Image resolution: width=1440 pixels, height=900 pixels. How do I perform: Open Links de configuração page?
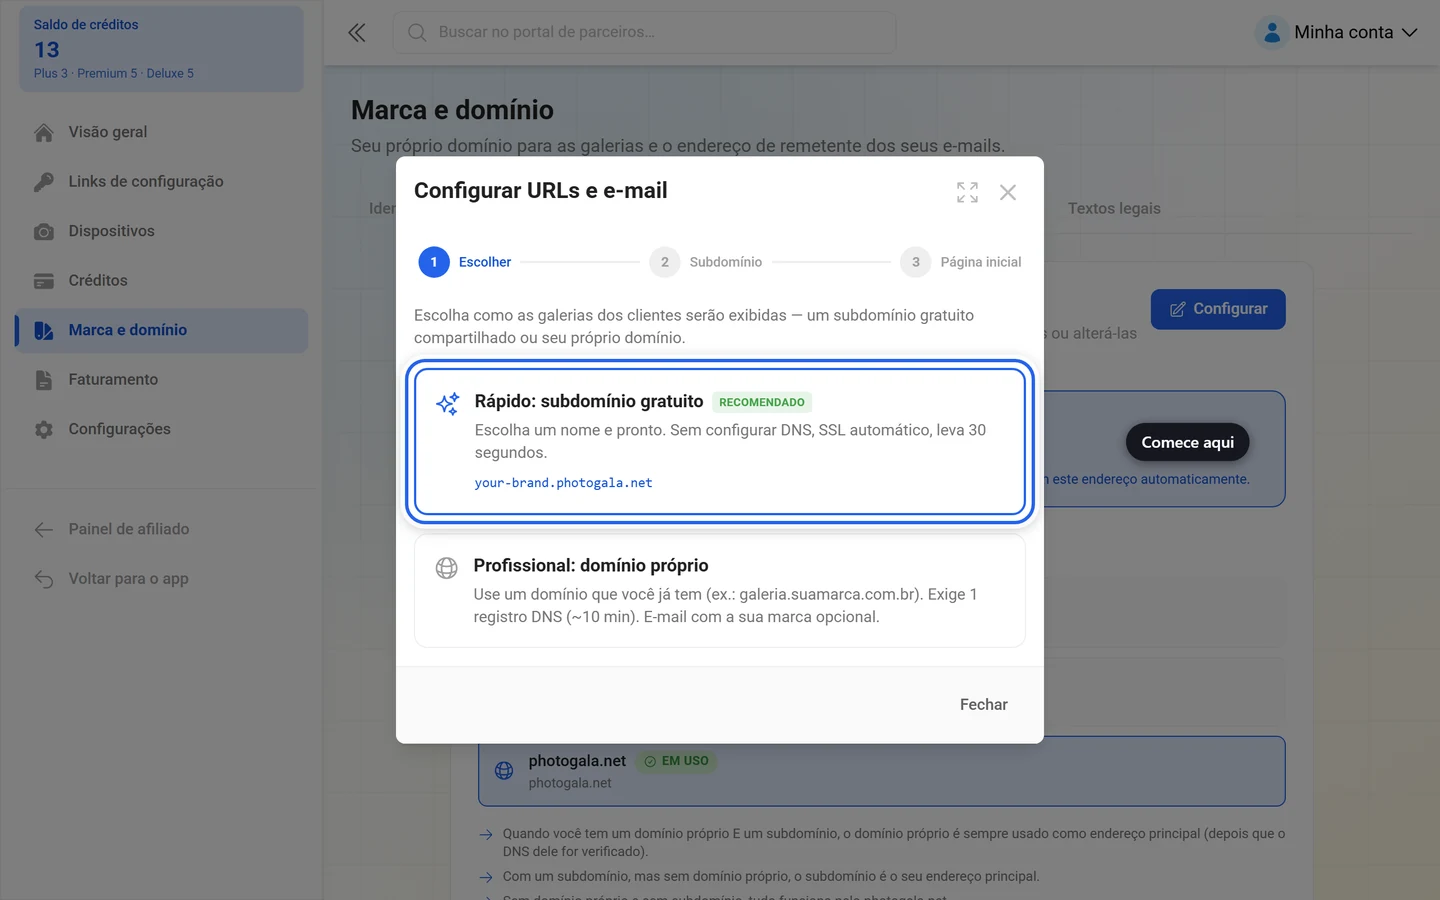pos(162,182)
